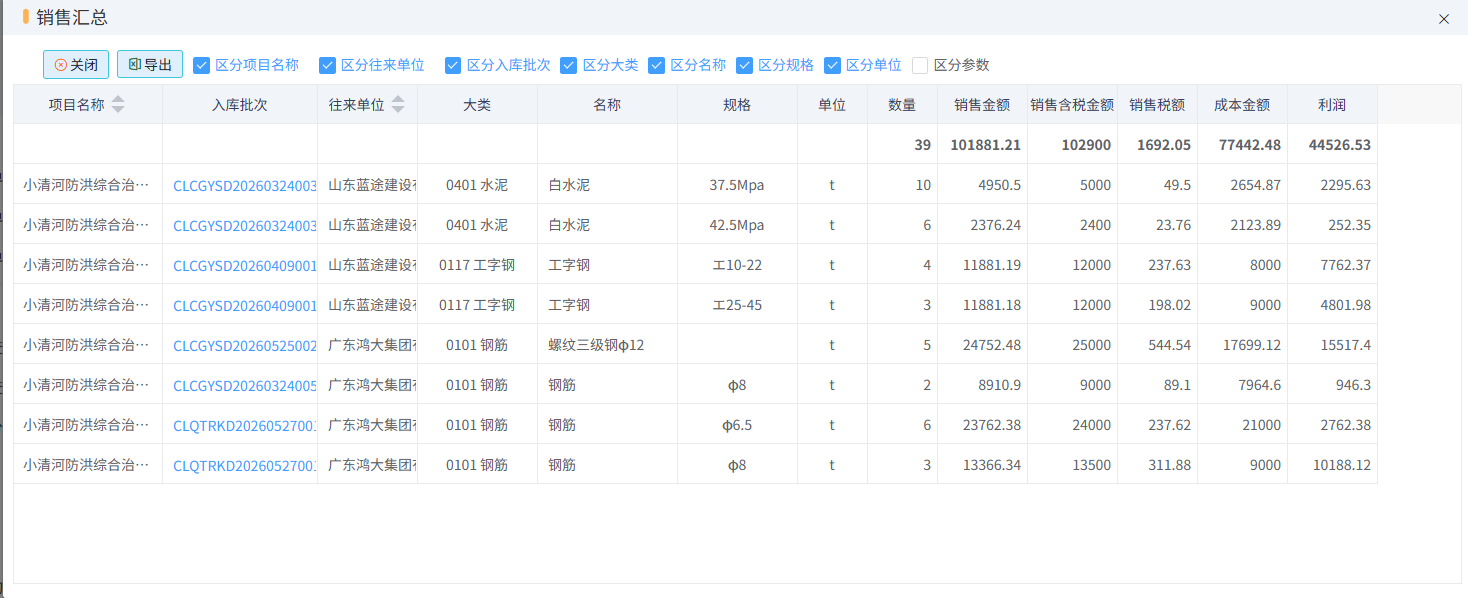Click the 数量 column header
1468x598 pixels.
click(902, 105)
